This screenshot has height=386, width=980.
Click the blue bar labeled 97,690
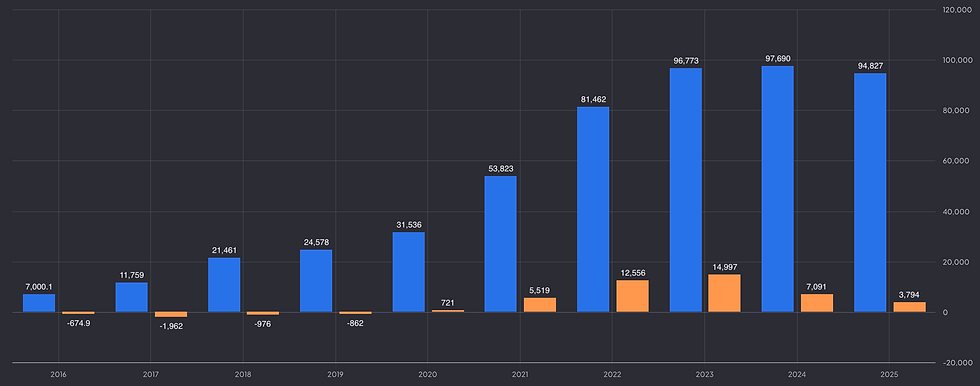coord(778,189)
